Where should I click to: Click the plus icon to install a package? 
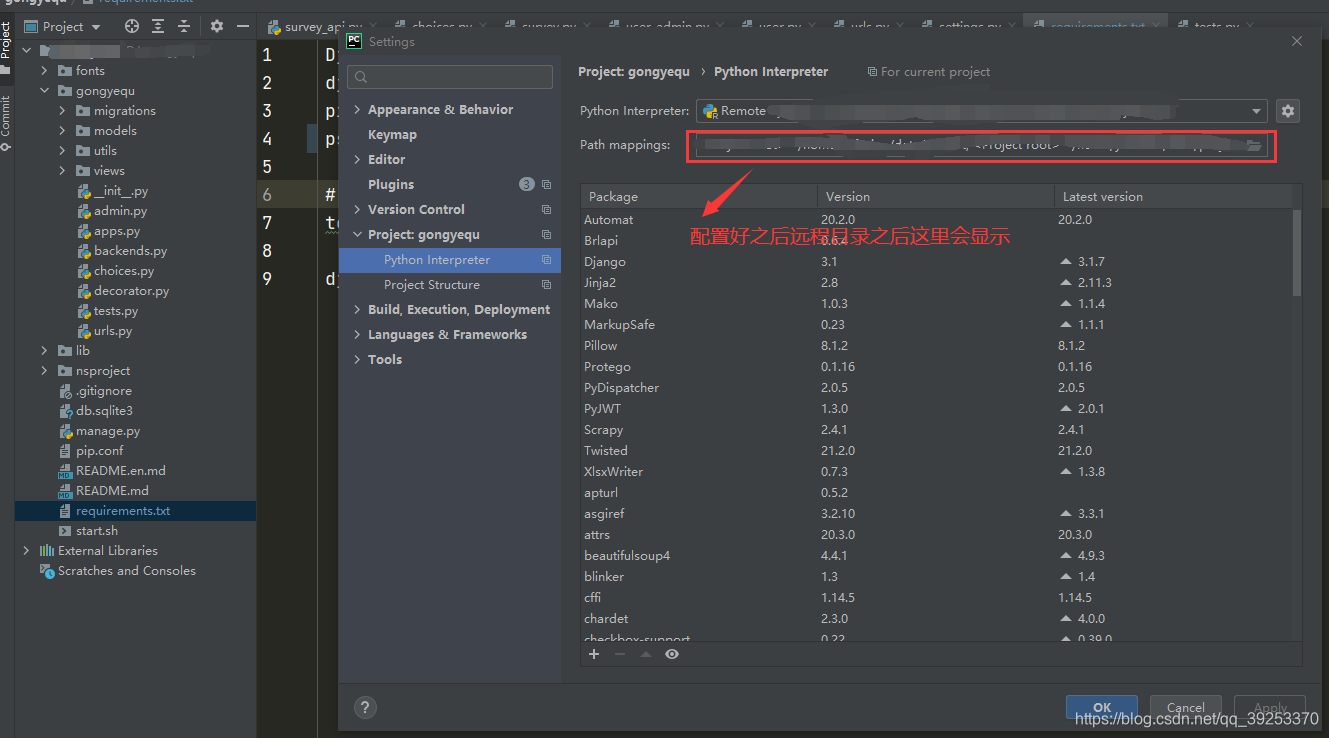(594, 654)
